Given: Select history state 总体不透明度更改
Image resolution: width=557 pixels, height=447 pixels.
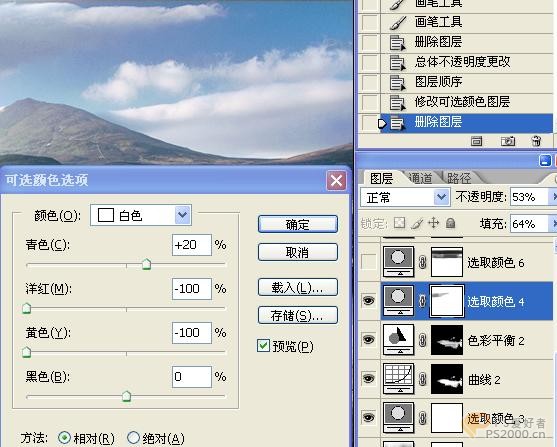Looking at the screenshot, I should point(462,62).
